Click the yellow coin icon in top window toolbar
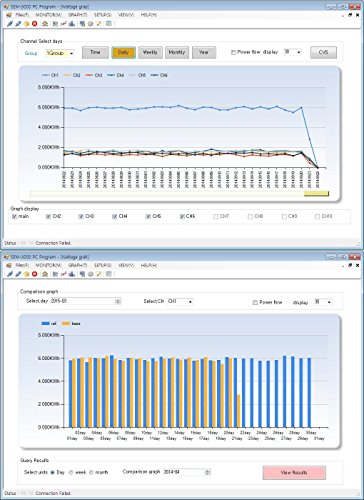The image size is (364, 500). pyautogui.click(x=26, y=24)
